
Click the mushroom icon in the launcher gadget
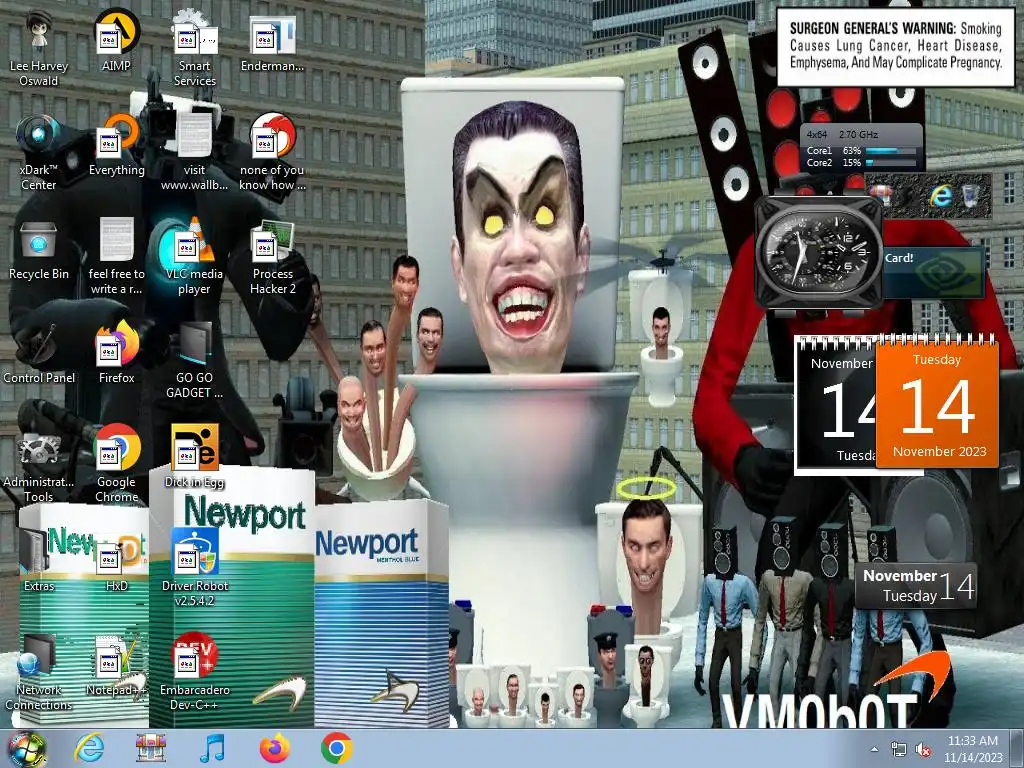point(882,195)
